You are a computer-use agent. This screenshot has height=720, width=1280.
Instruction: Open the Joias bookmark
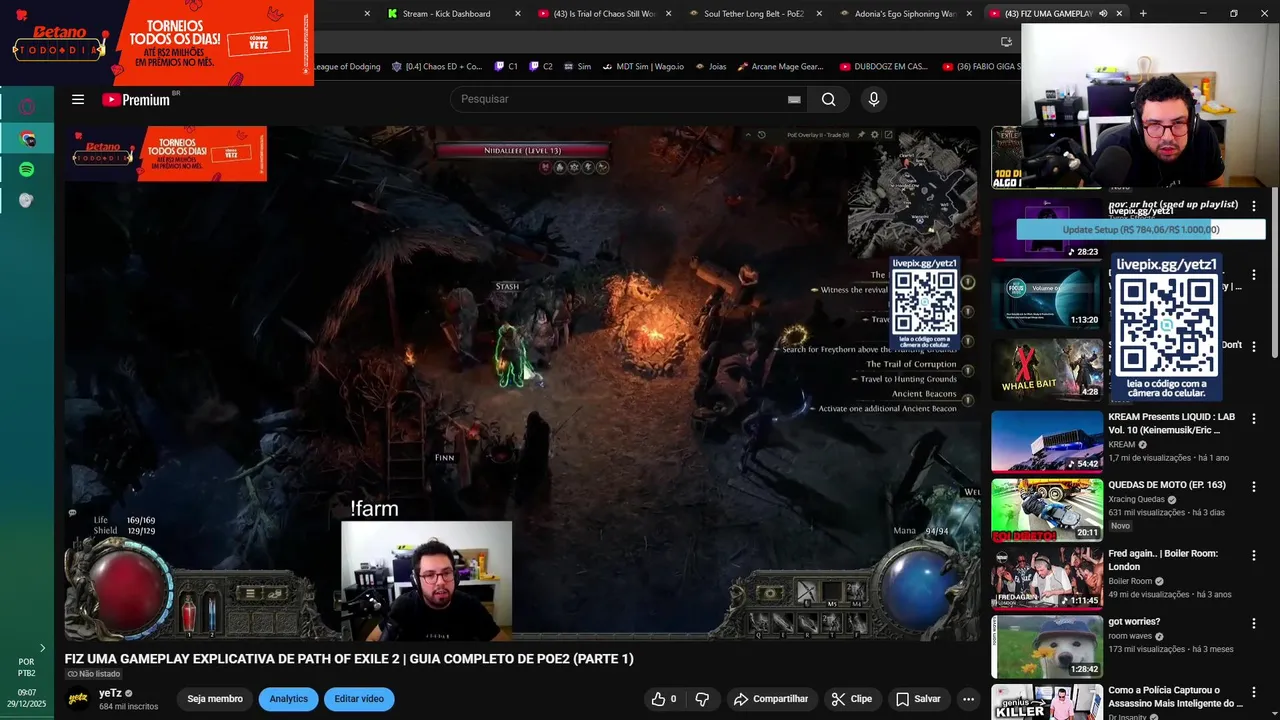[x=710, y=66]
